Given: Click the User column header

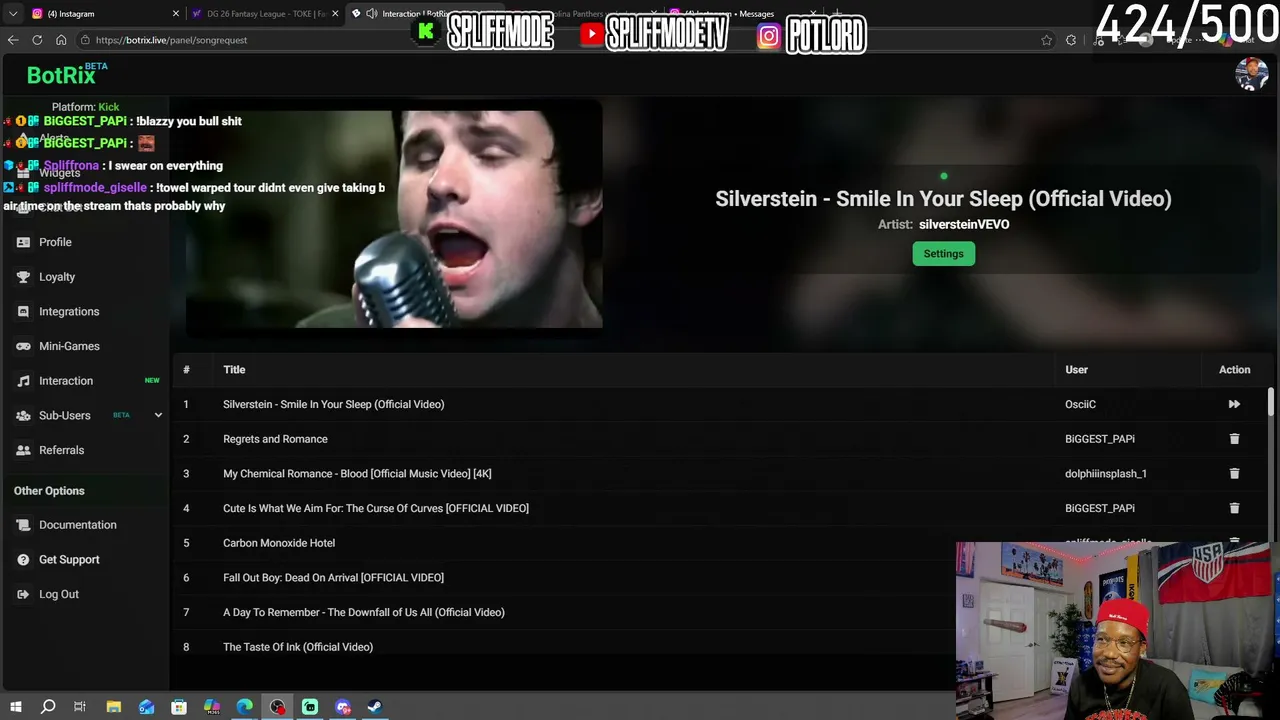Looking at the screenshot, I should (x=1076, y=370).
